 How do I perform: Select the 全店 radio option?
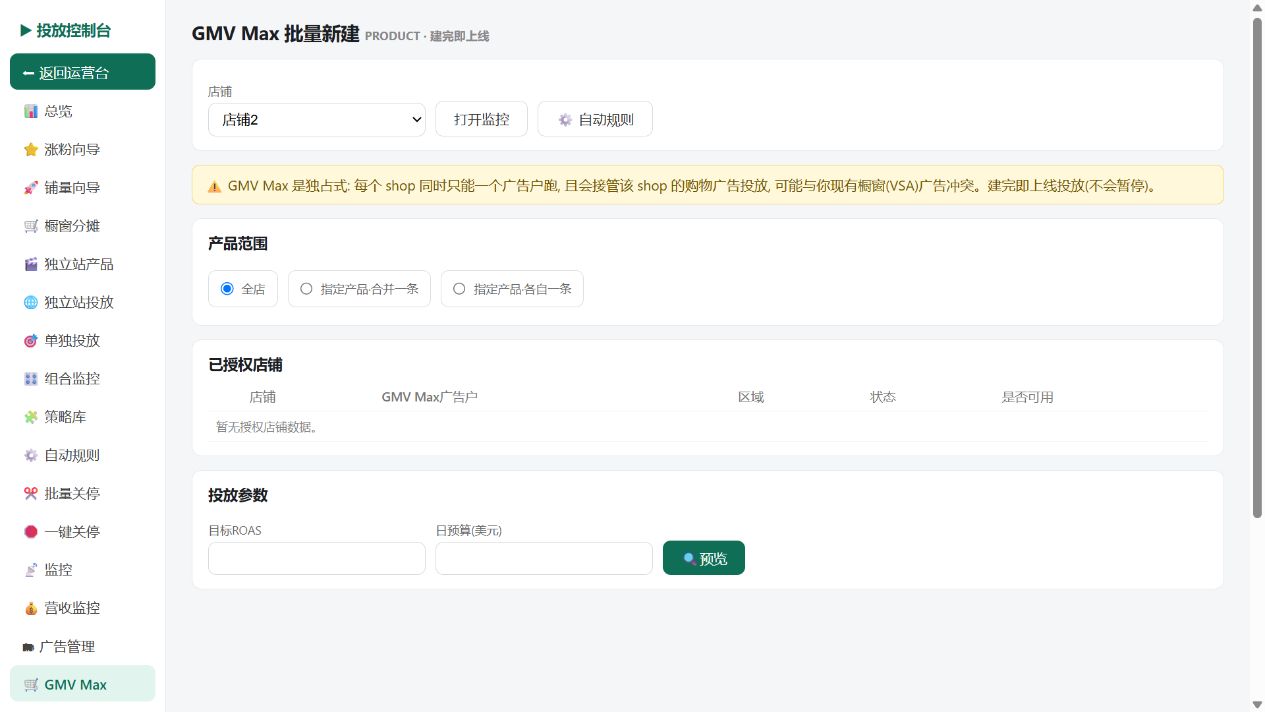[243, 289]
